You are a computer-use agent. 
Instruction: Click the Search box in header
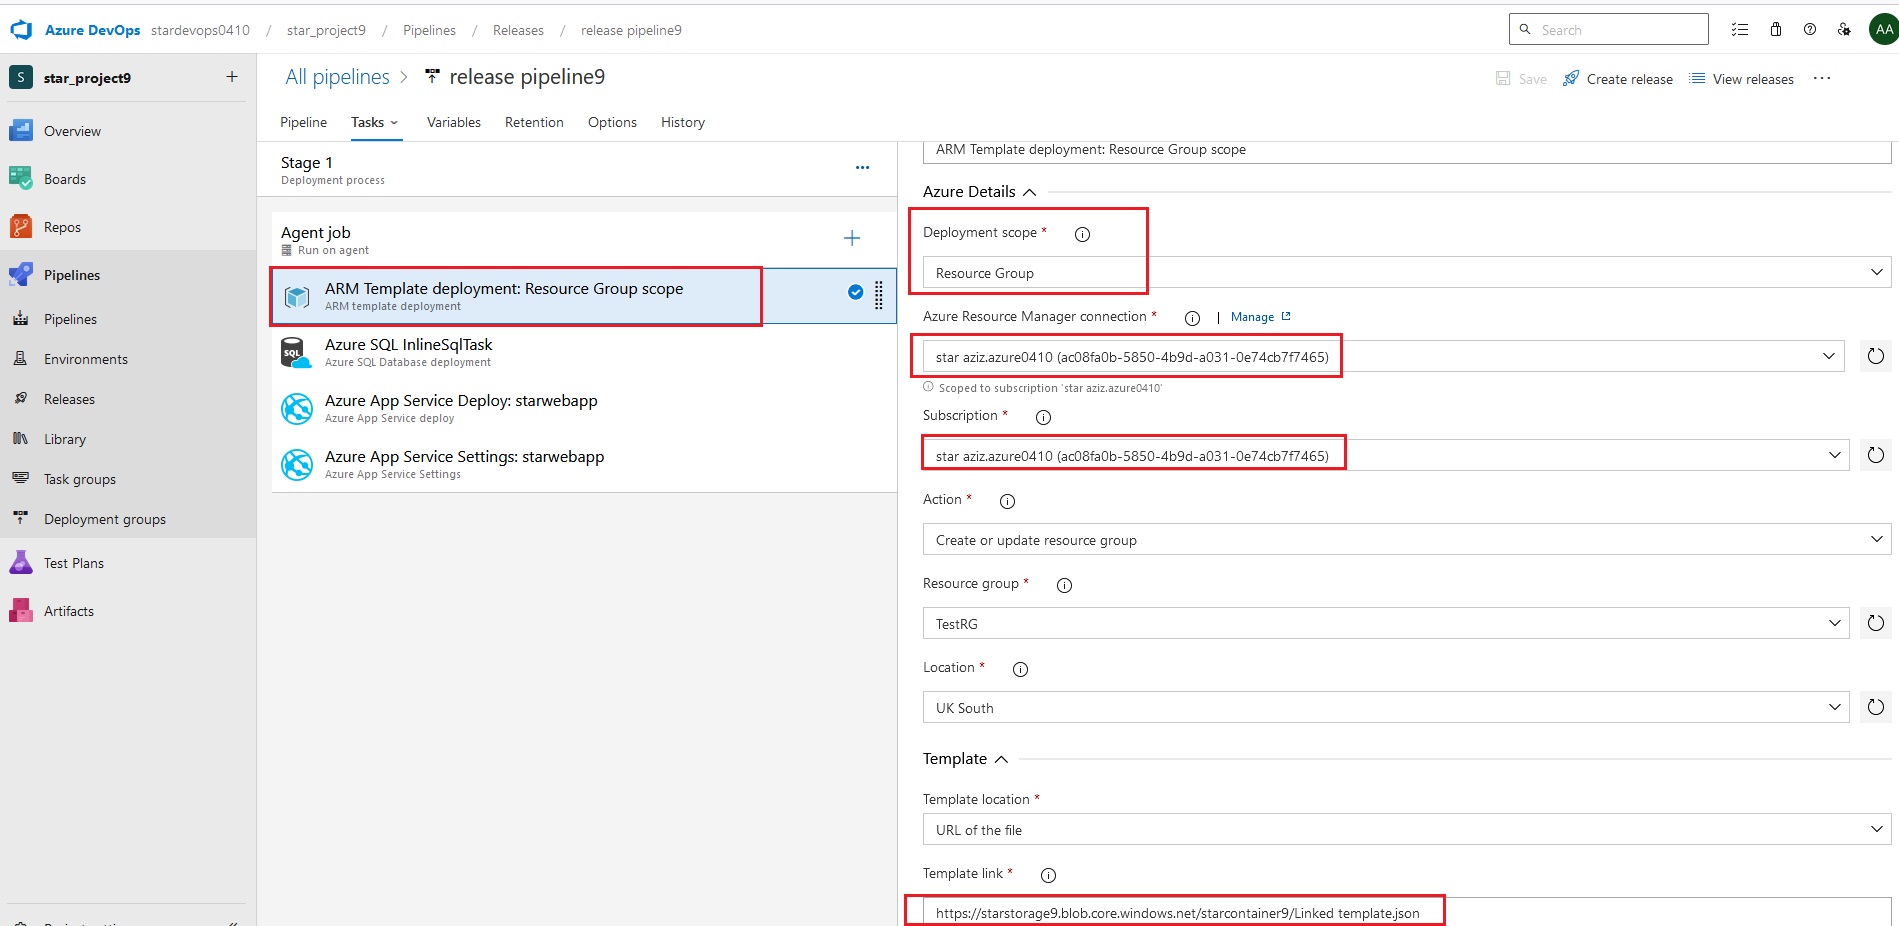1608,29
